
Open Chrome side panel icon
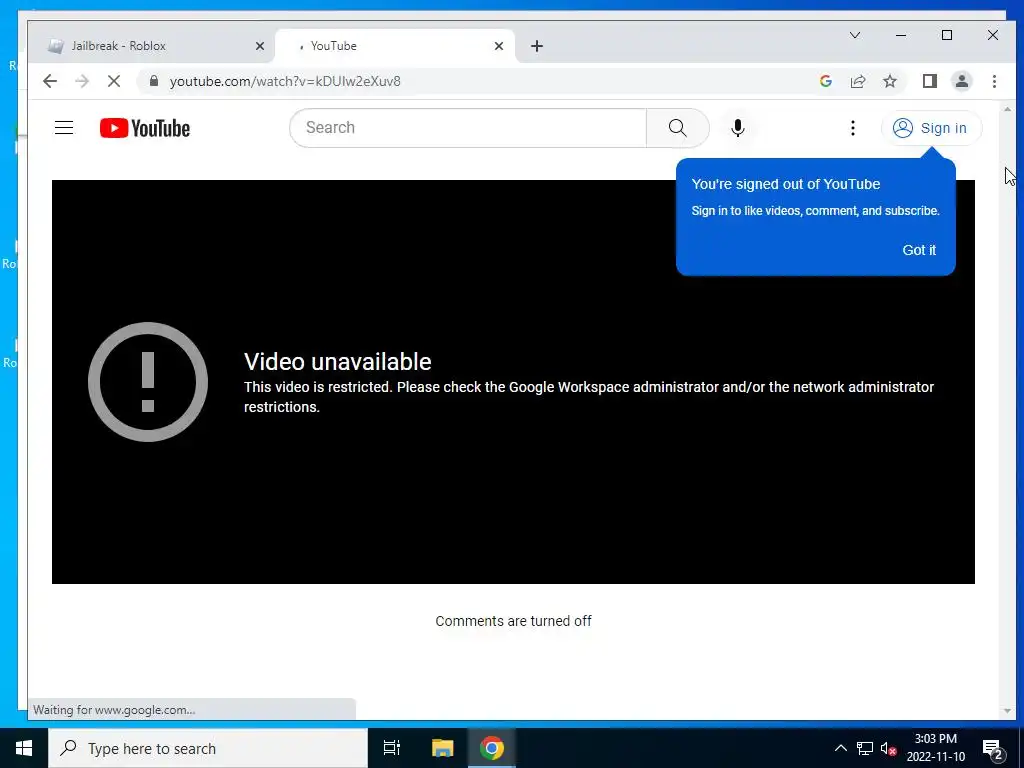click(930, 81)
